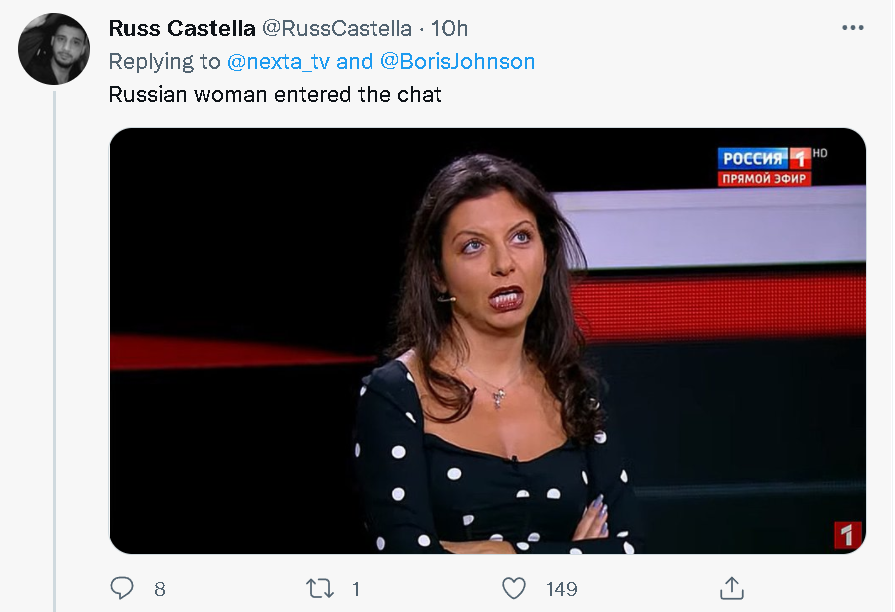Click the red ПРЯМОЙ ЭФИР badge
The image size is (895, 612).
[x=764, y=179]
